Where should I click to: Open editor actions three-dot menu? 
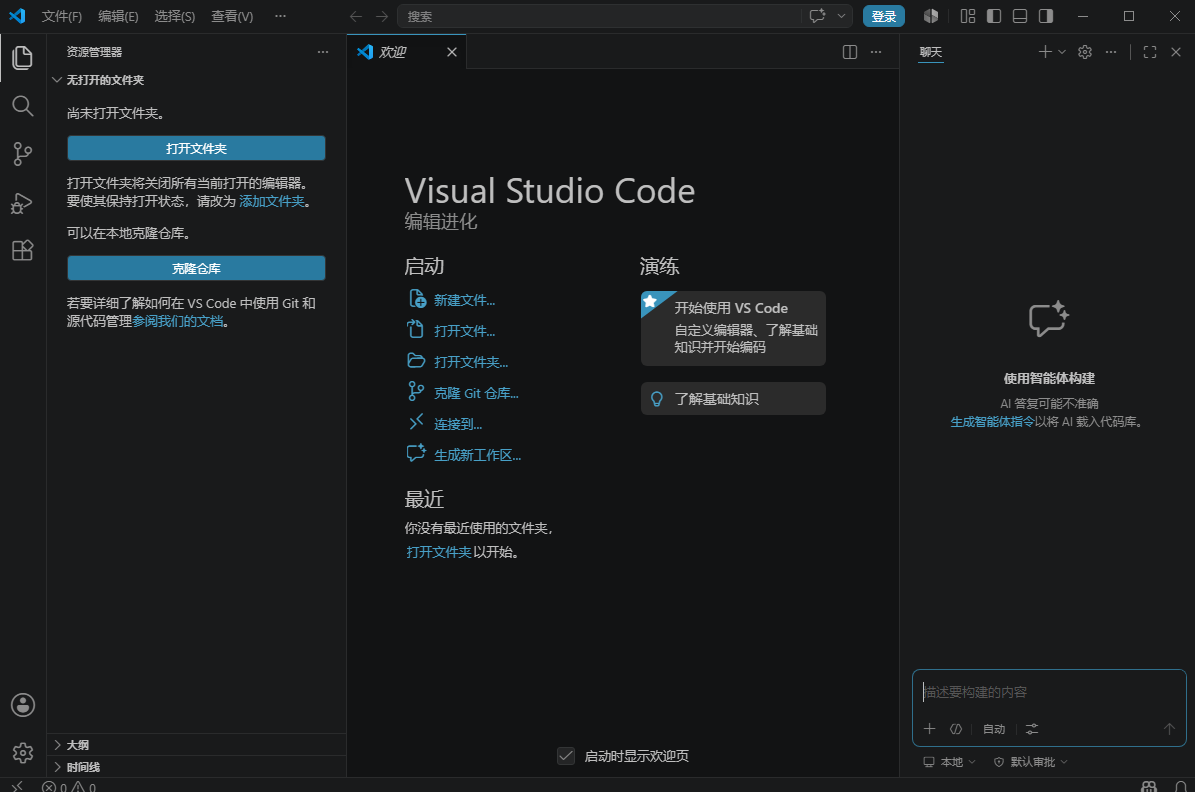876,52
